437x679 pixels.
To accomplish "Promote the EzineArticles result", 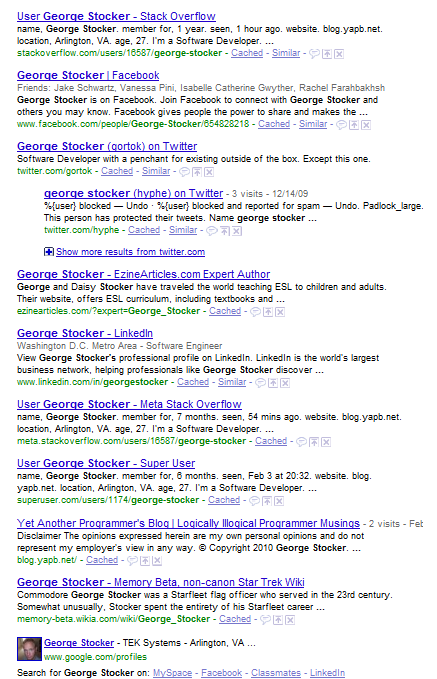I will [269, 312].
